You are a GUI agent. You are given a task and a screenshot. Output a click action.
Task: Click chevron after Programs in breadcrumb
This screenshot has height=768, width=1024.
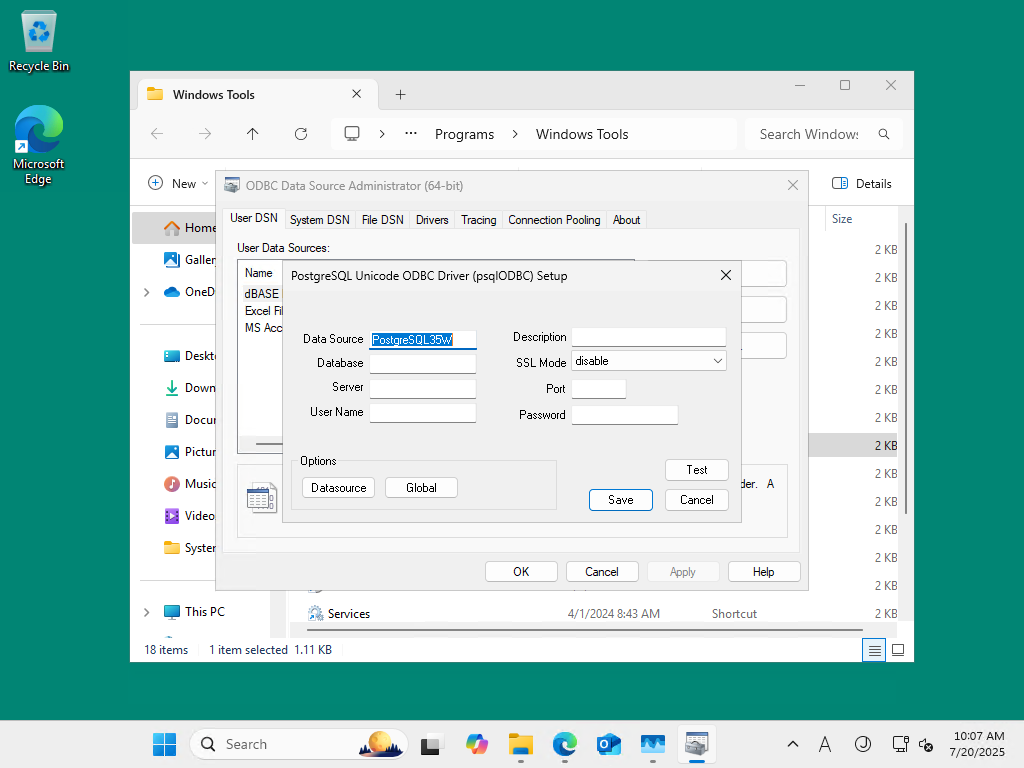(x=515, y=134)
